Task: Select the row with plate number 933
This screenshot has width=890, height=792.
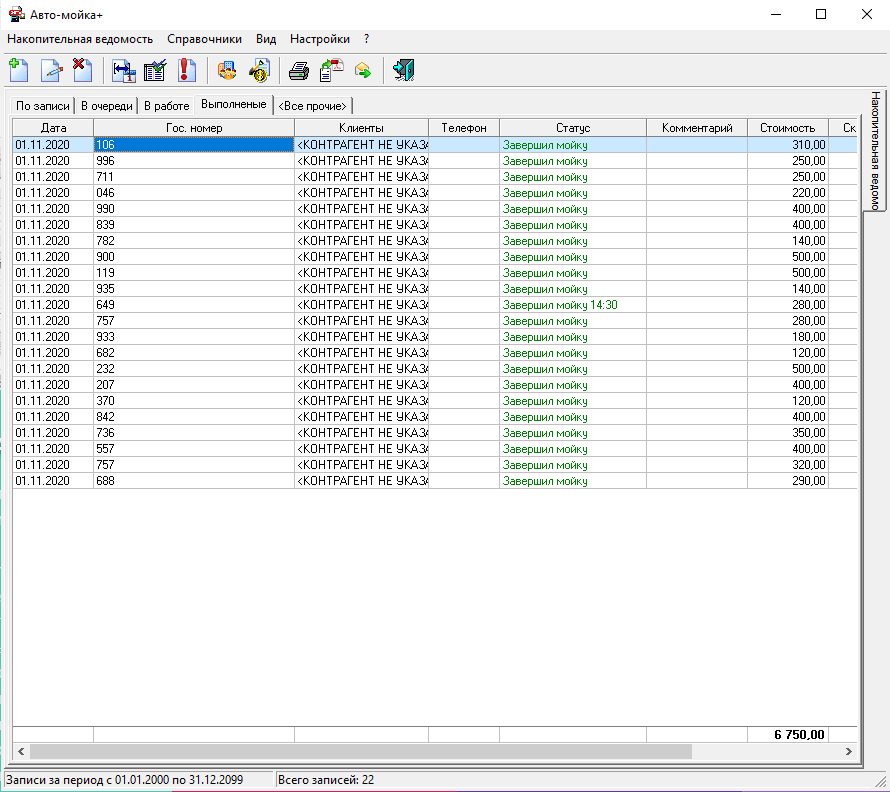Action: tap(435, 337)
